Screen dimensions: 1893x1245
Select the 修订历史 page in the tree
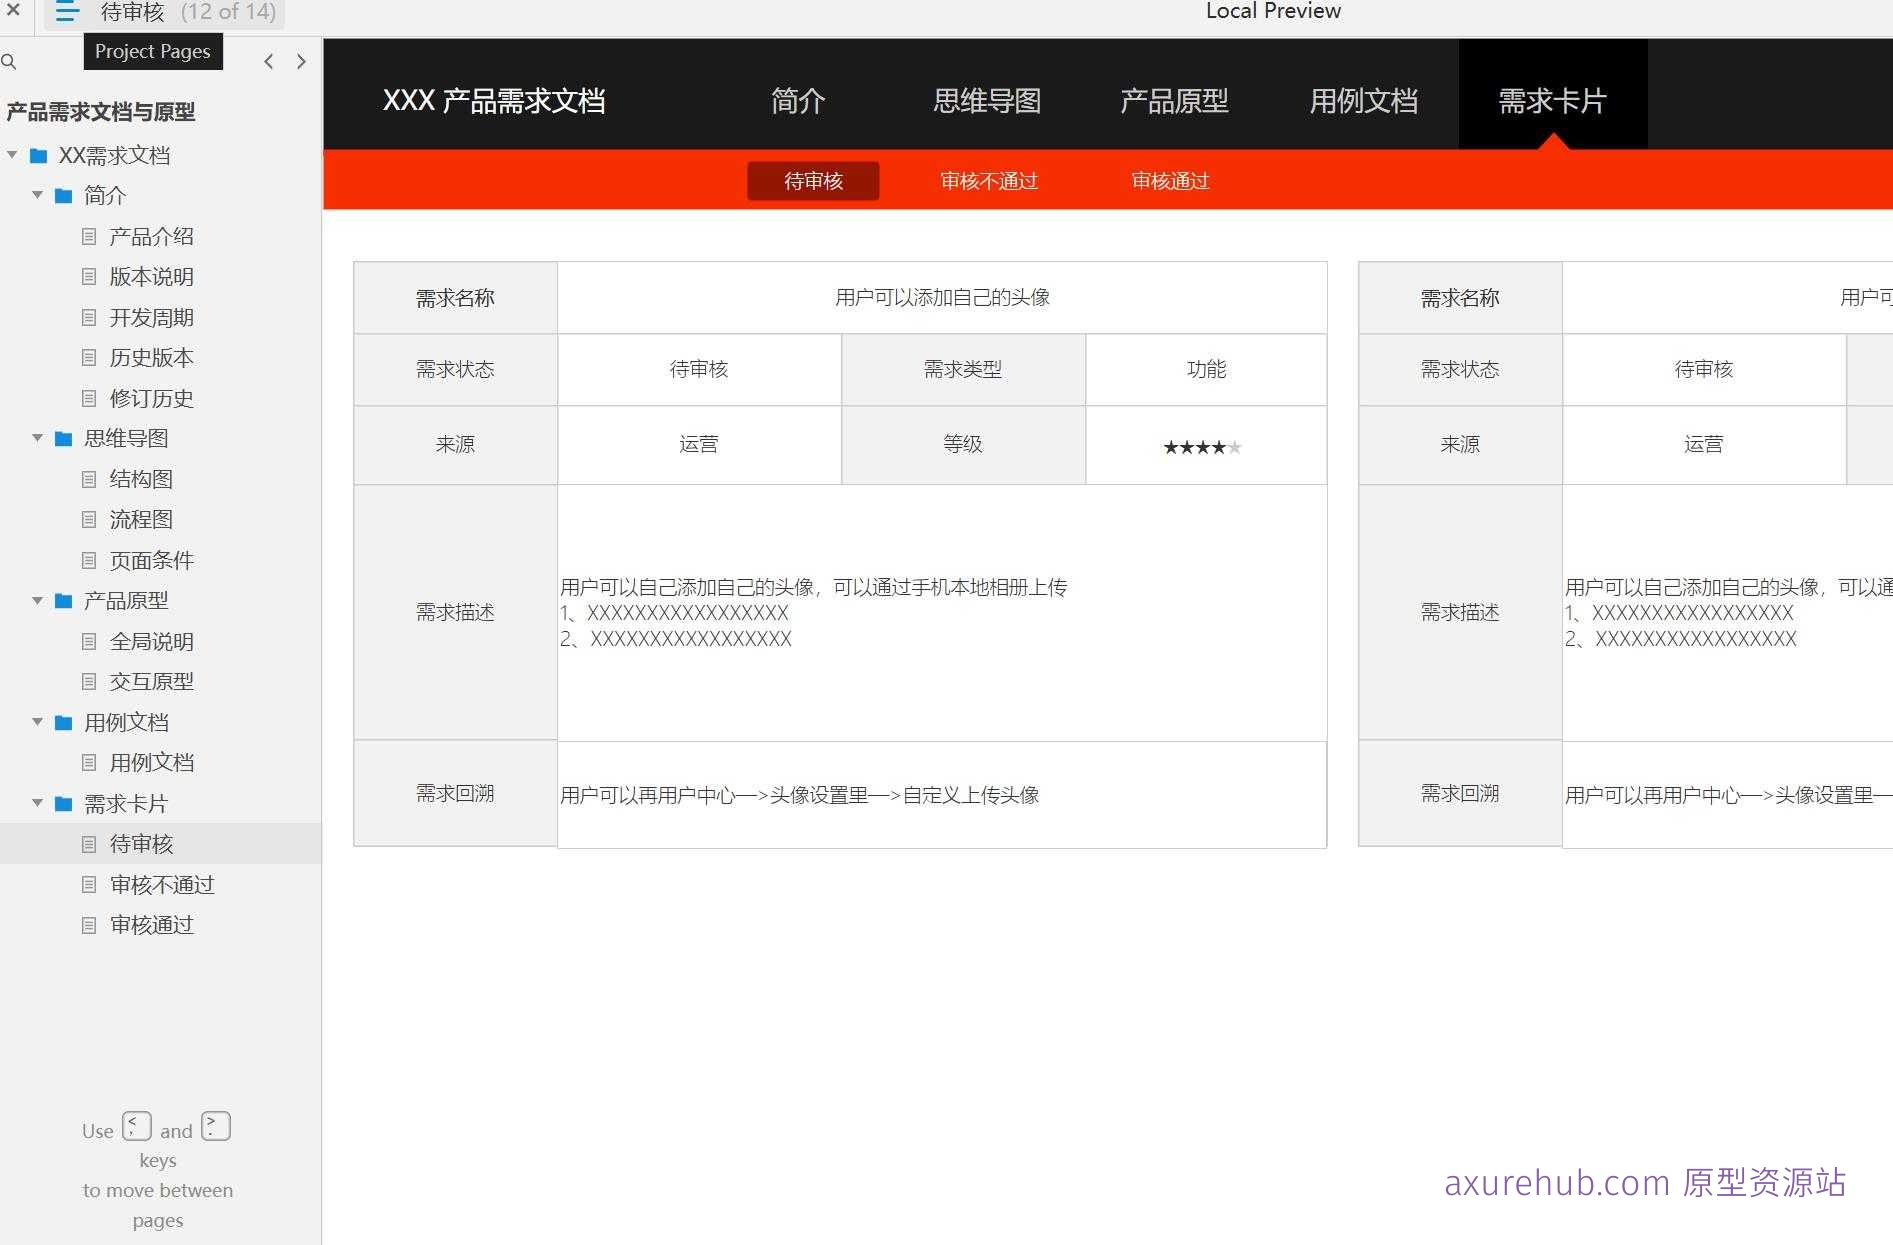coord(150,398)
